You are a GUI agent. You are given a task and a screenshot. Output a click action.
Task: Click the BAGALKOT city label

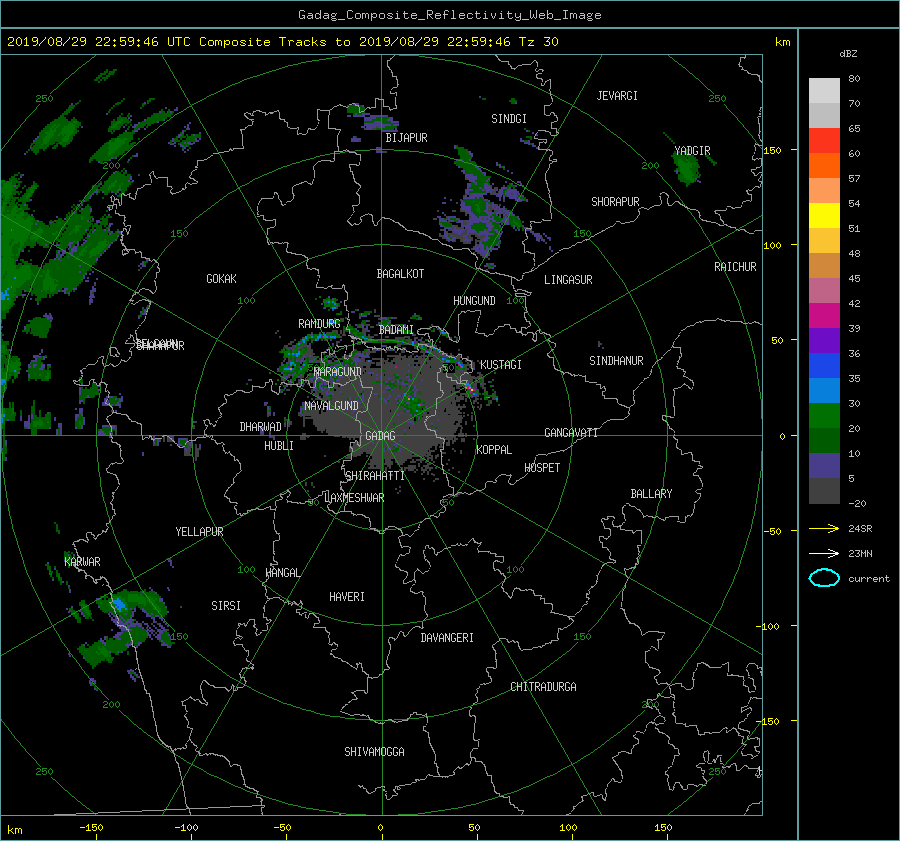coord(400,274)
